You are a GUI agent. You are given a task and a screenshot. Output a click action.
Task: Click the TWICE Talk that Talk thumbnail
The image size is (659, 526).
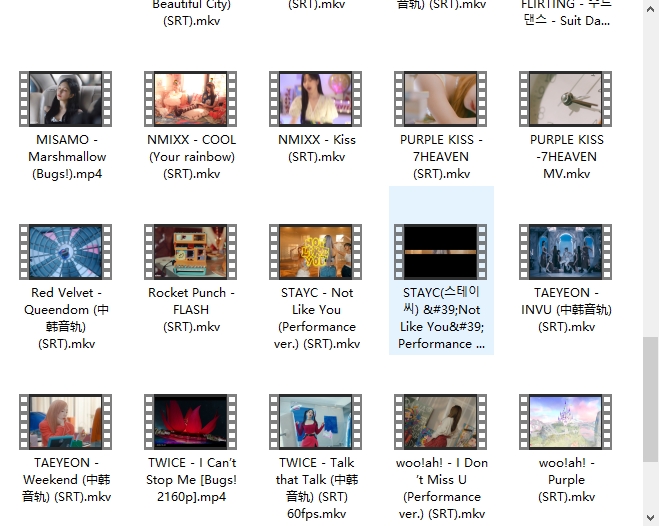(x=316, y=422)
